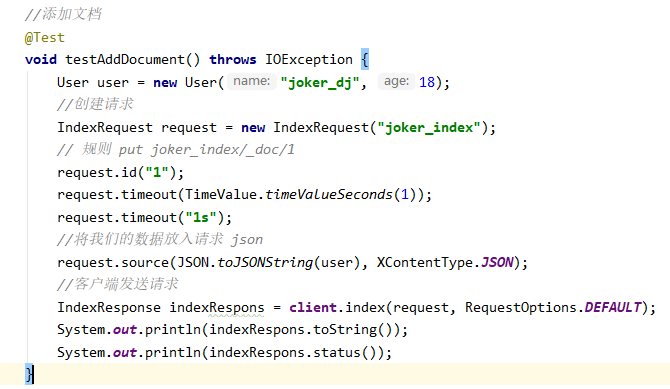
Task: Click the comment //创建请求
Action: coord(95,104)
